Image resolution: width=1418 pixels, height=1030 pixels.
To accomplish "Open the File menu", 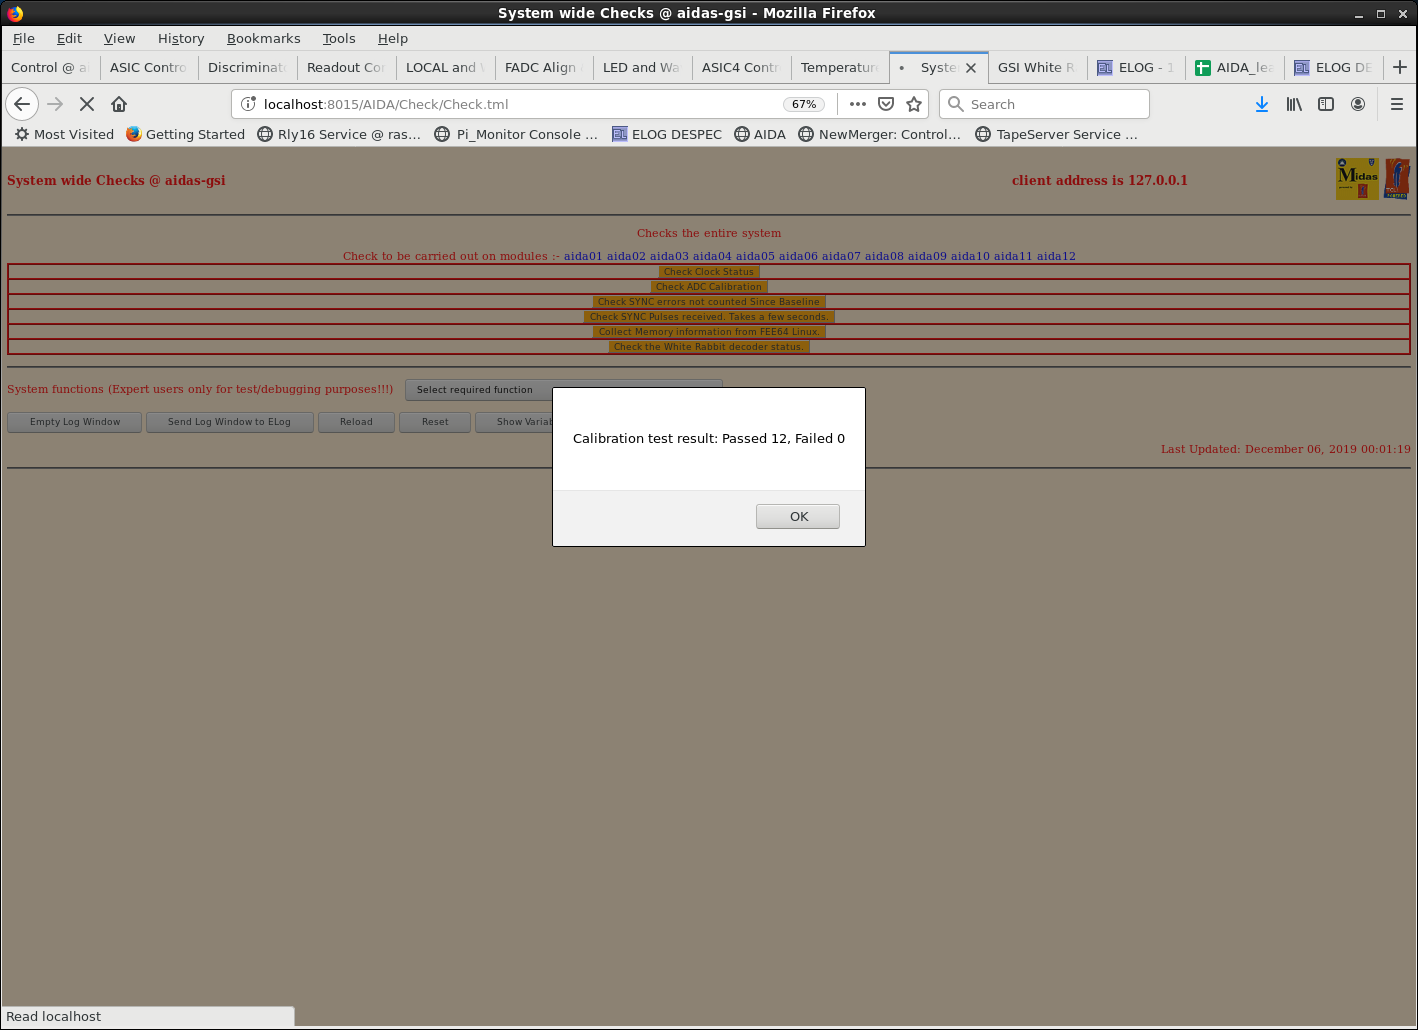I will pyautogui.click(x=24, y=38).
